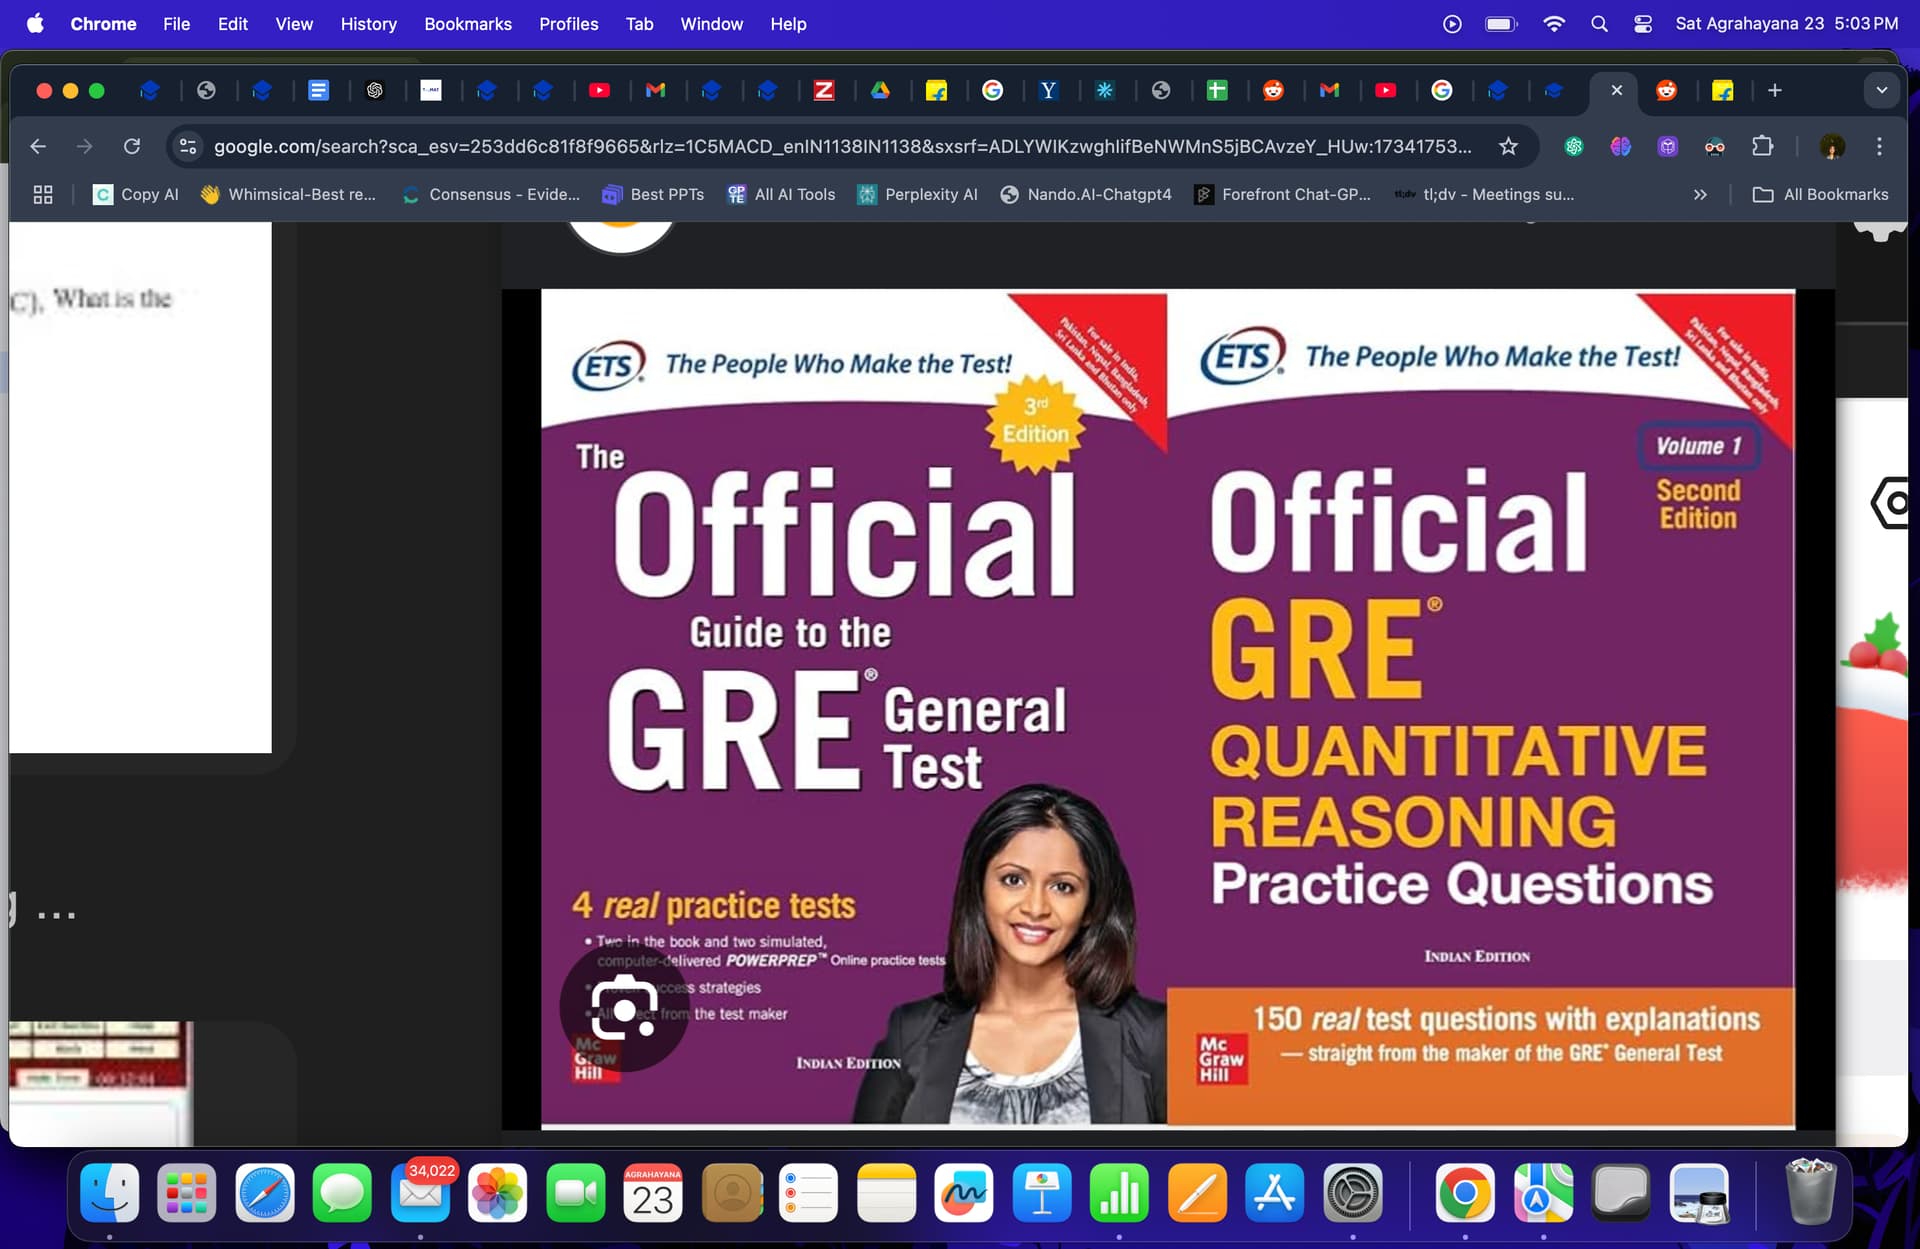1920x1249 pixels.
Task: Open the Bookmarks menu
Action: [467, 24]
